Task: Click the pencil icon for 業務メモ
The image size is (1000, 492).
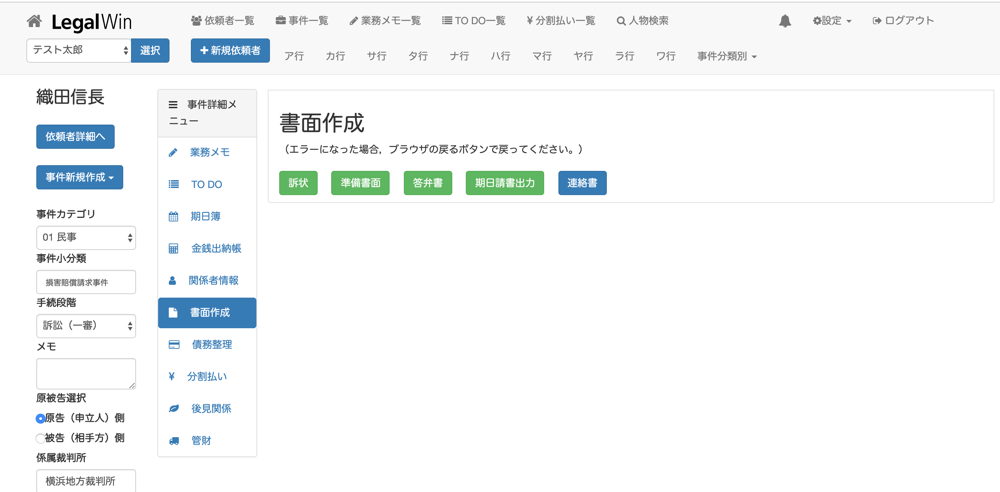Action: (173, 153)
